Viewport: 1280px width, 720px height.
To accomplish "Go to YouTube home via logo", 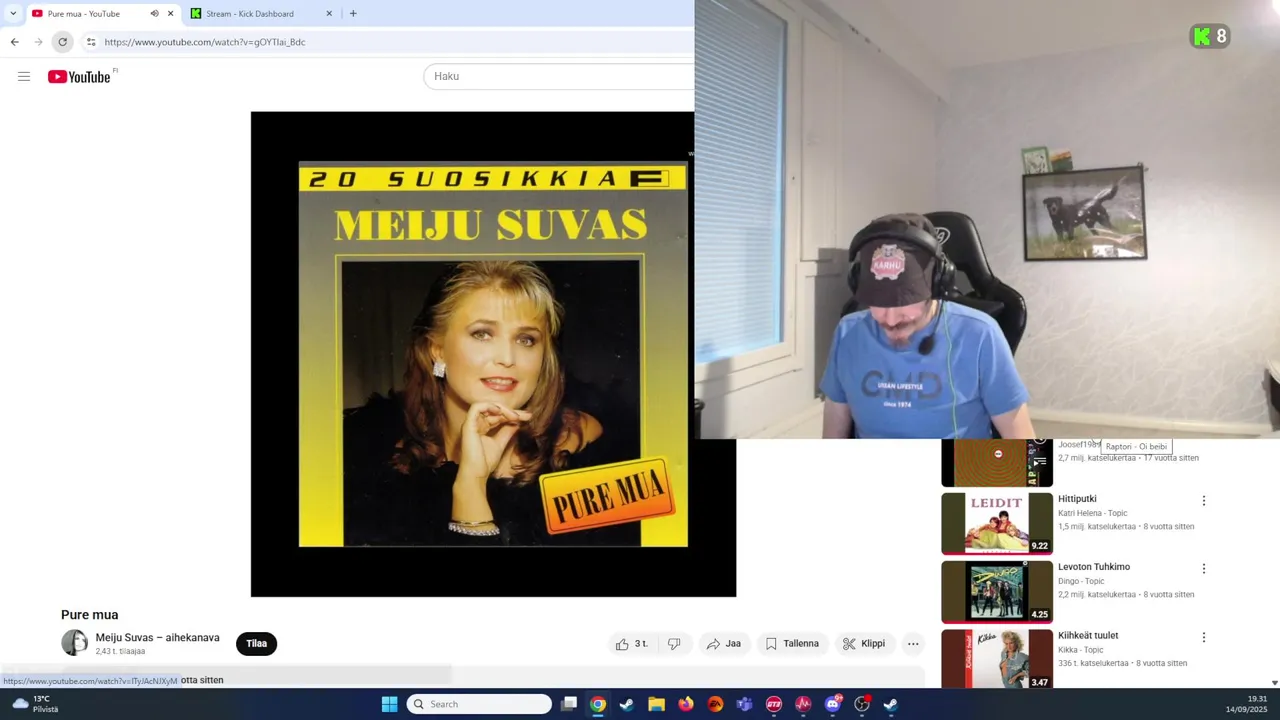I will [x=79, y=77].
